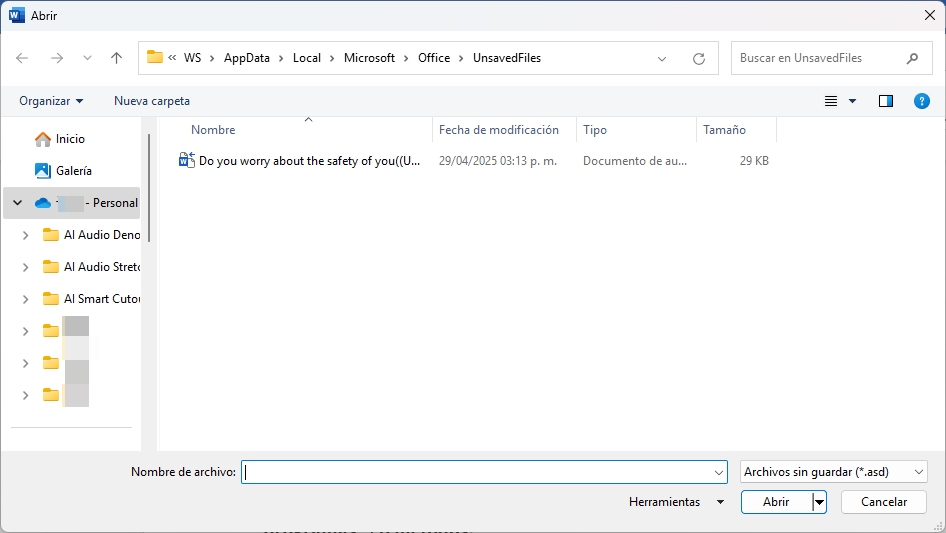Select the 'Do you worry about the safety' file
The height and width of the screenshot is (533, 946).
(310, 161)
